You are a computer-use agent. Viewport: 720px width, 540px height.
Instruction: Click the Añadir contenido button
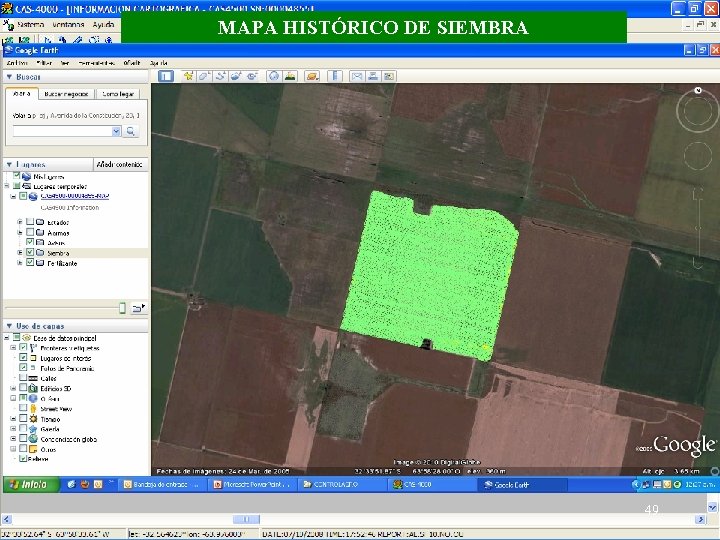[120, 164]
